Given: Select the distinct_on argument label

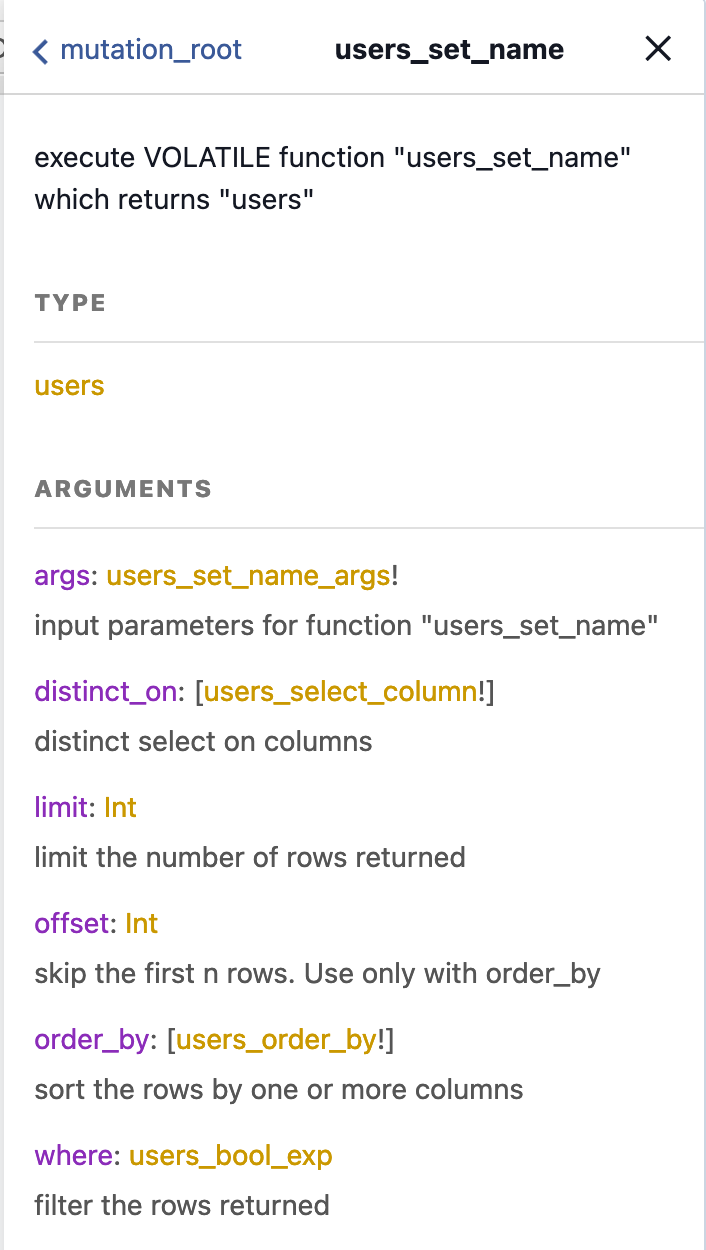Looking at the screenshot, I should click(104, 691).
